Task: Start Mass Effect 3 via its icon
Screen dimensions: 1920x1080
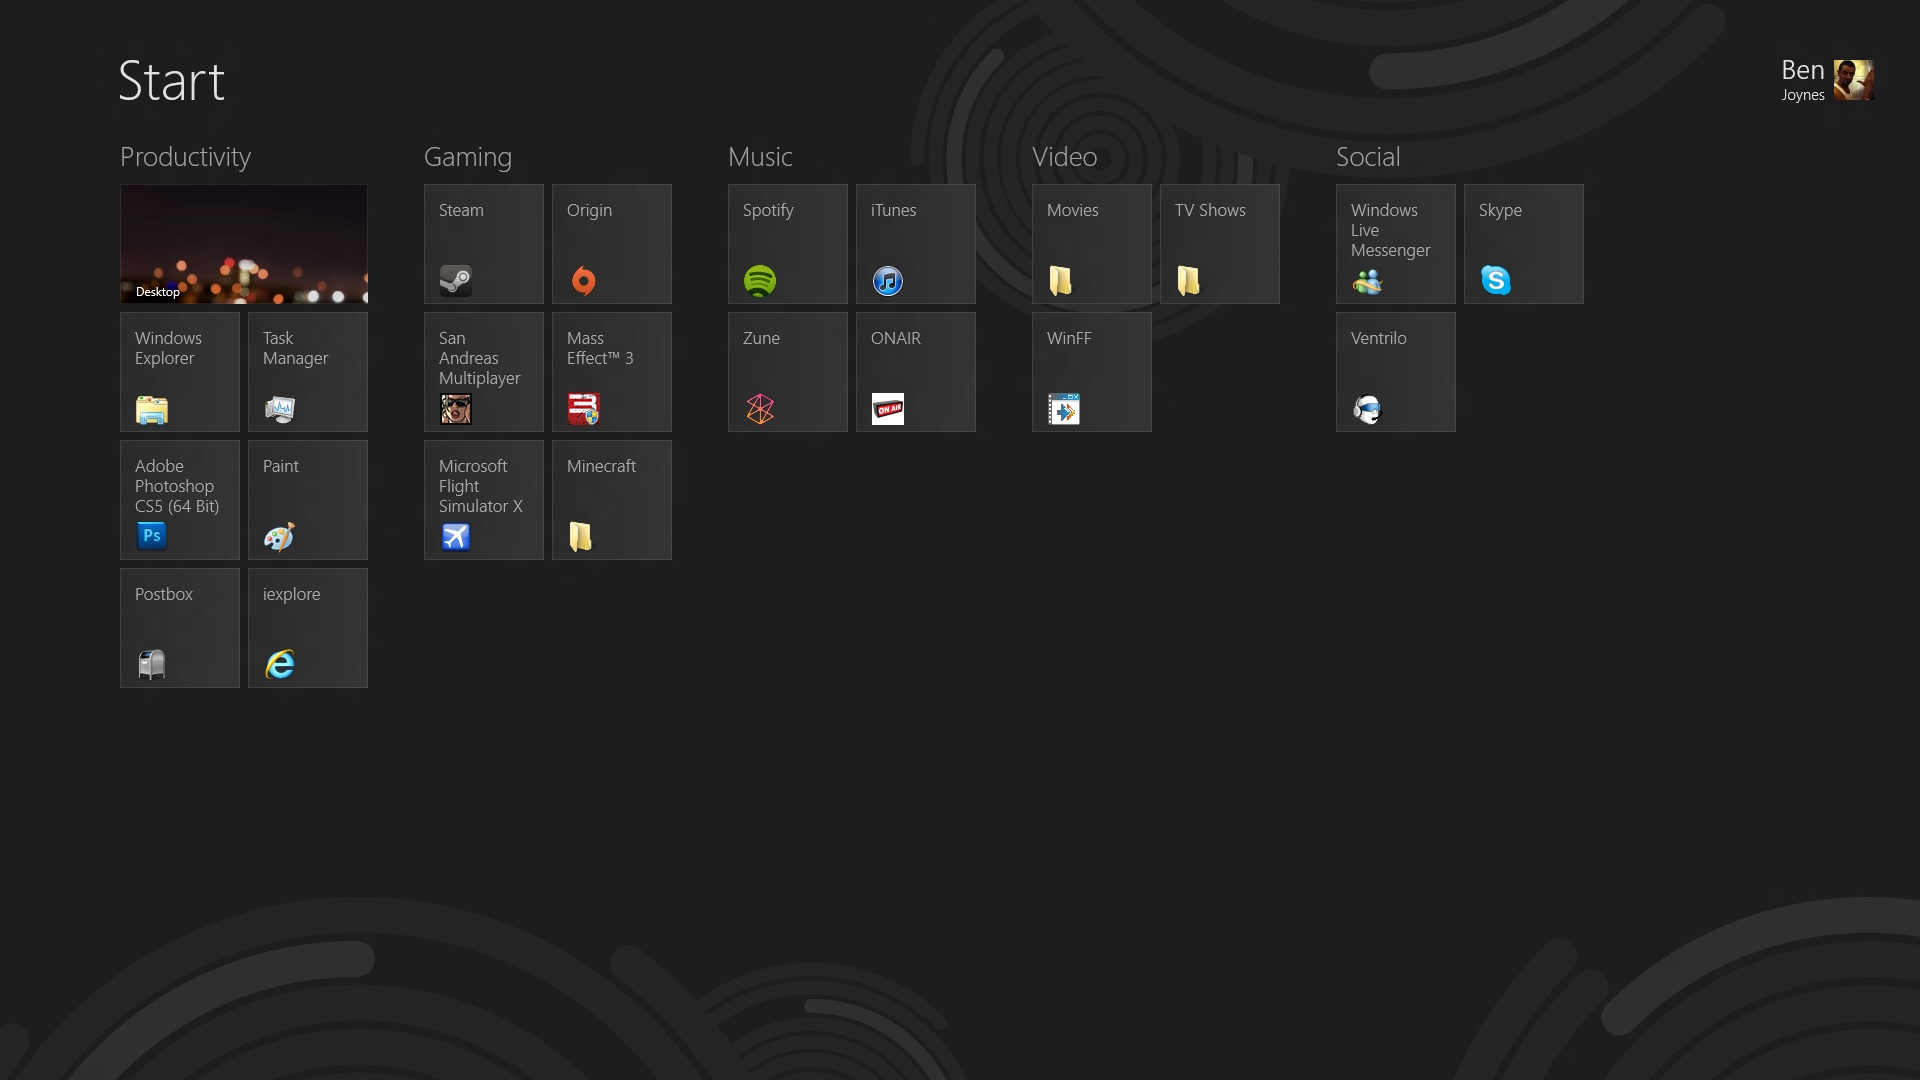Action: (584, 409)
